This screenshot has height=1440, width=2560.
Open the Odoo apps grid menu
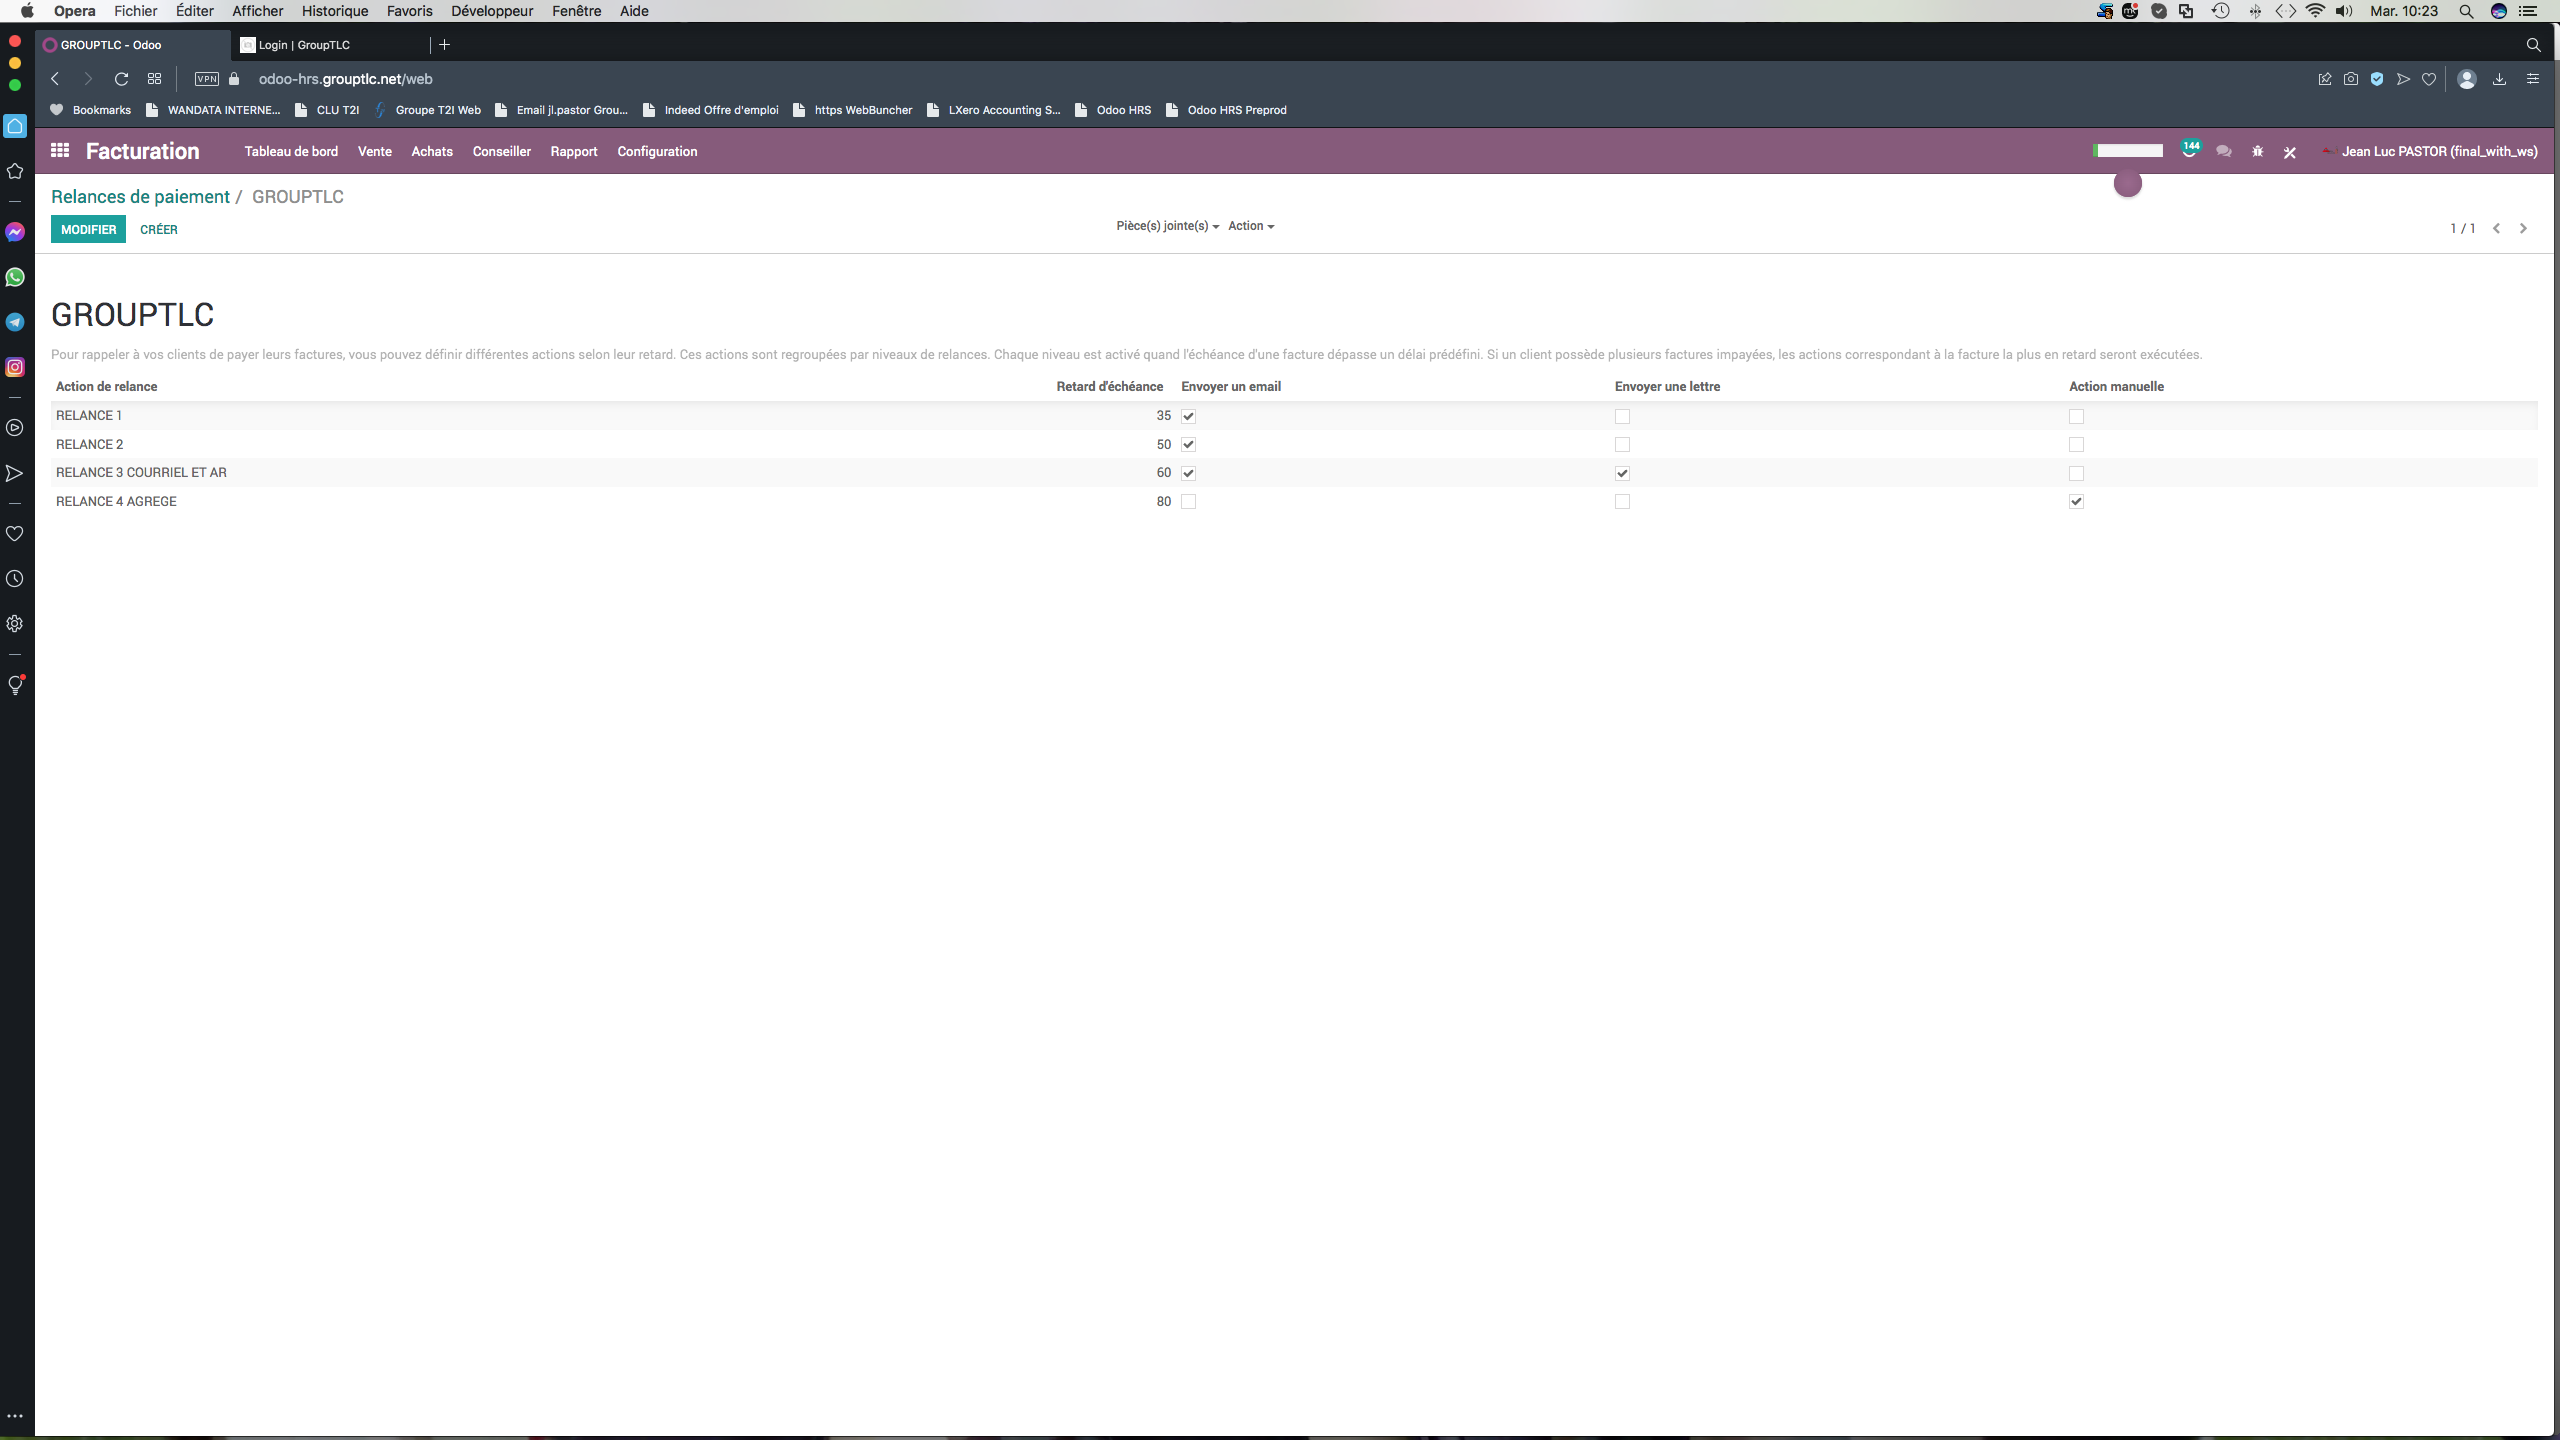(60, 151)
